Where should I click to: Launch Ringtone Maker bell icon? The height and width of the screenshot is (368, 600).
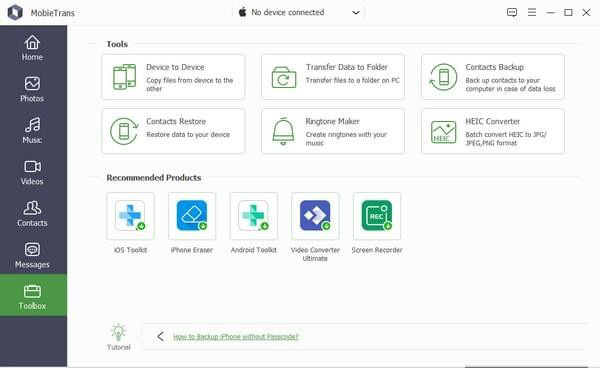[x=284, y=131]
